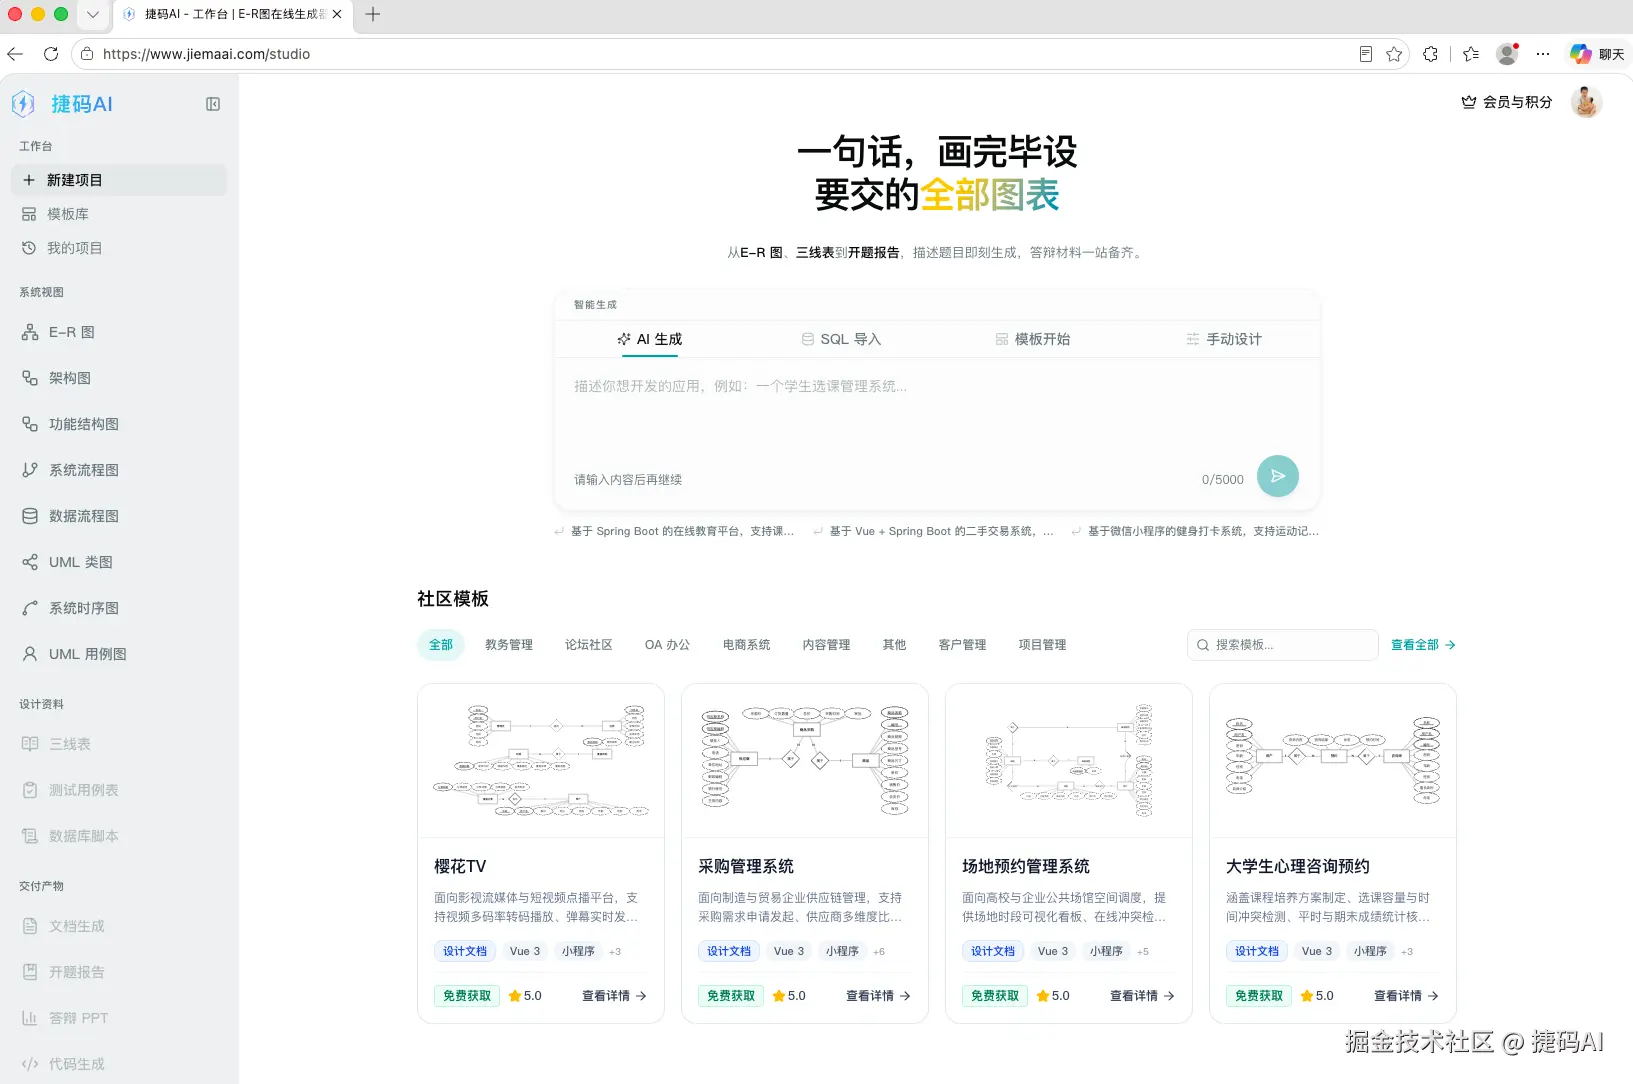The height and width of the screenshot is (1084, 1633).
Task: Click the browser reload icon
Action: 51,54
